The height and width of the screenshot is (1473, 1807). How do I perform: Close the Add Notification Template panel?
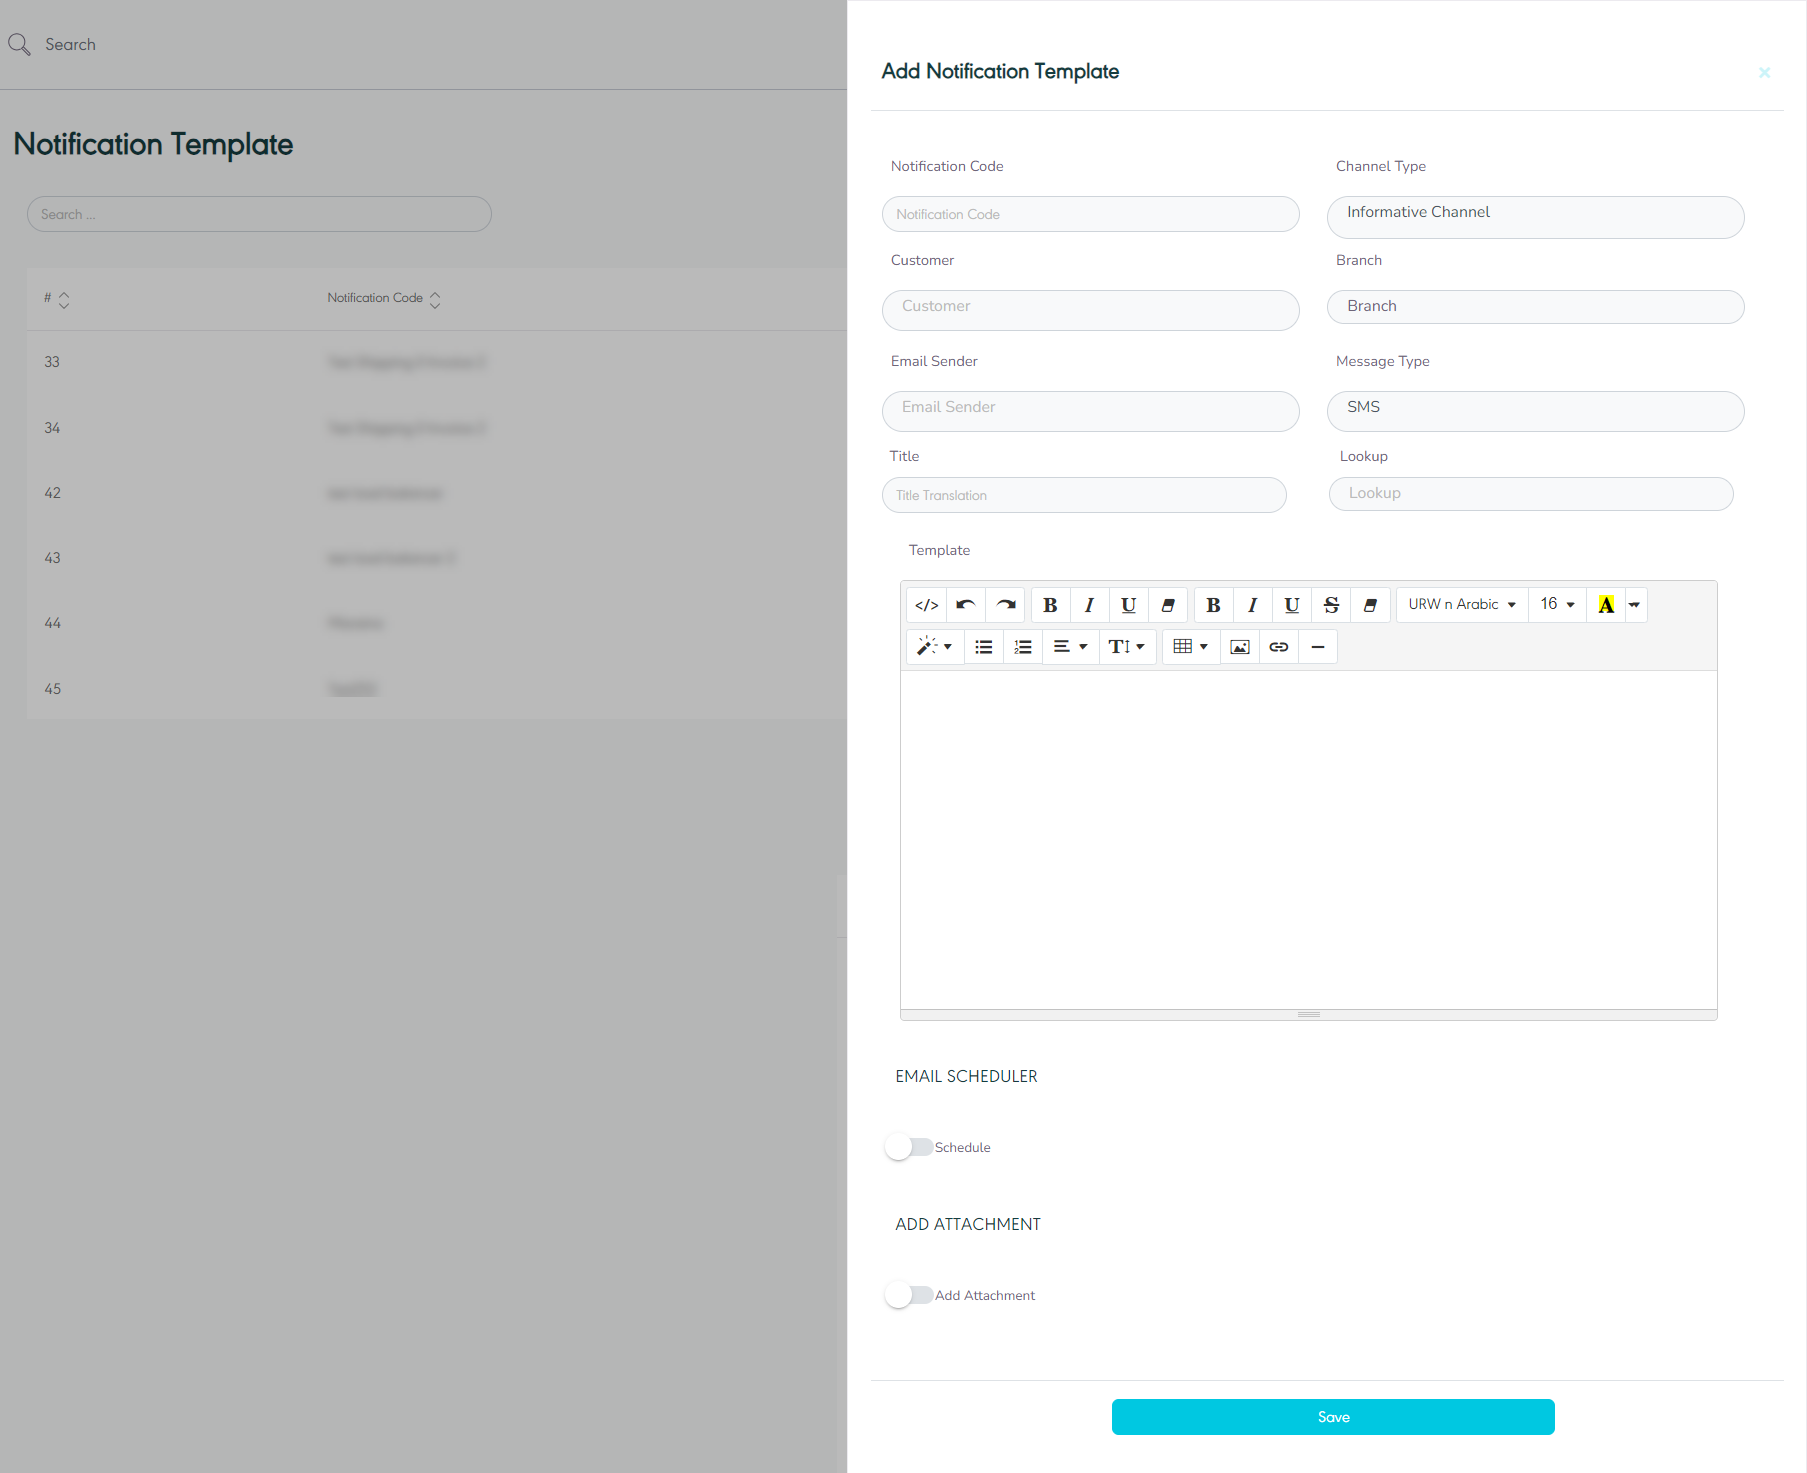point(1764,72)
